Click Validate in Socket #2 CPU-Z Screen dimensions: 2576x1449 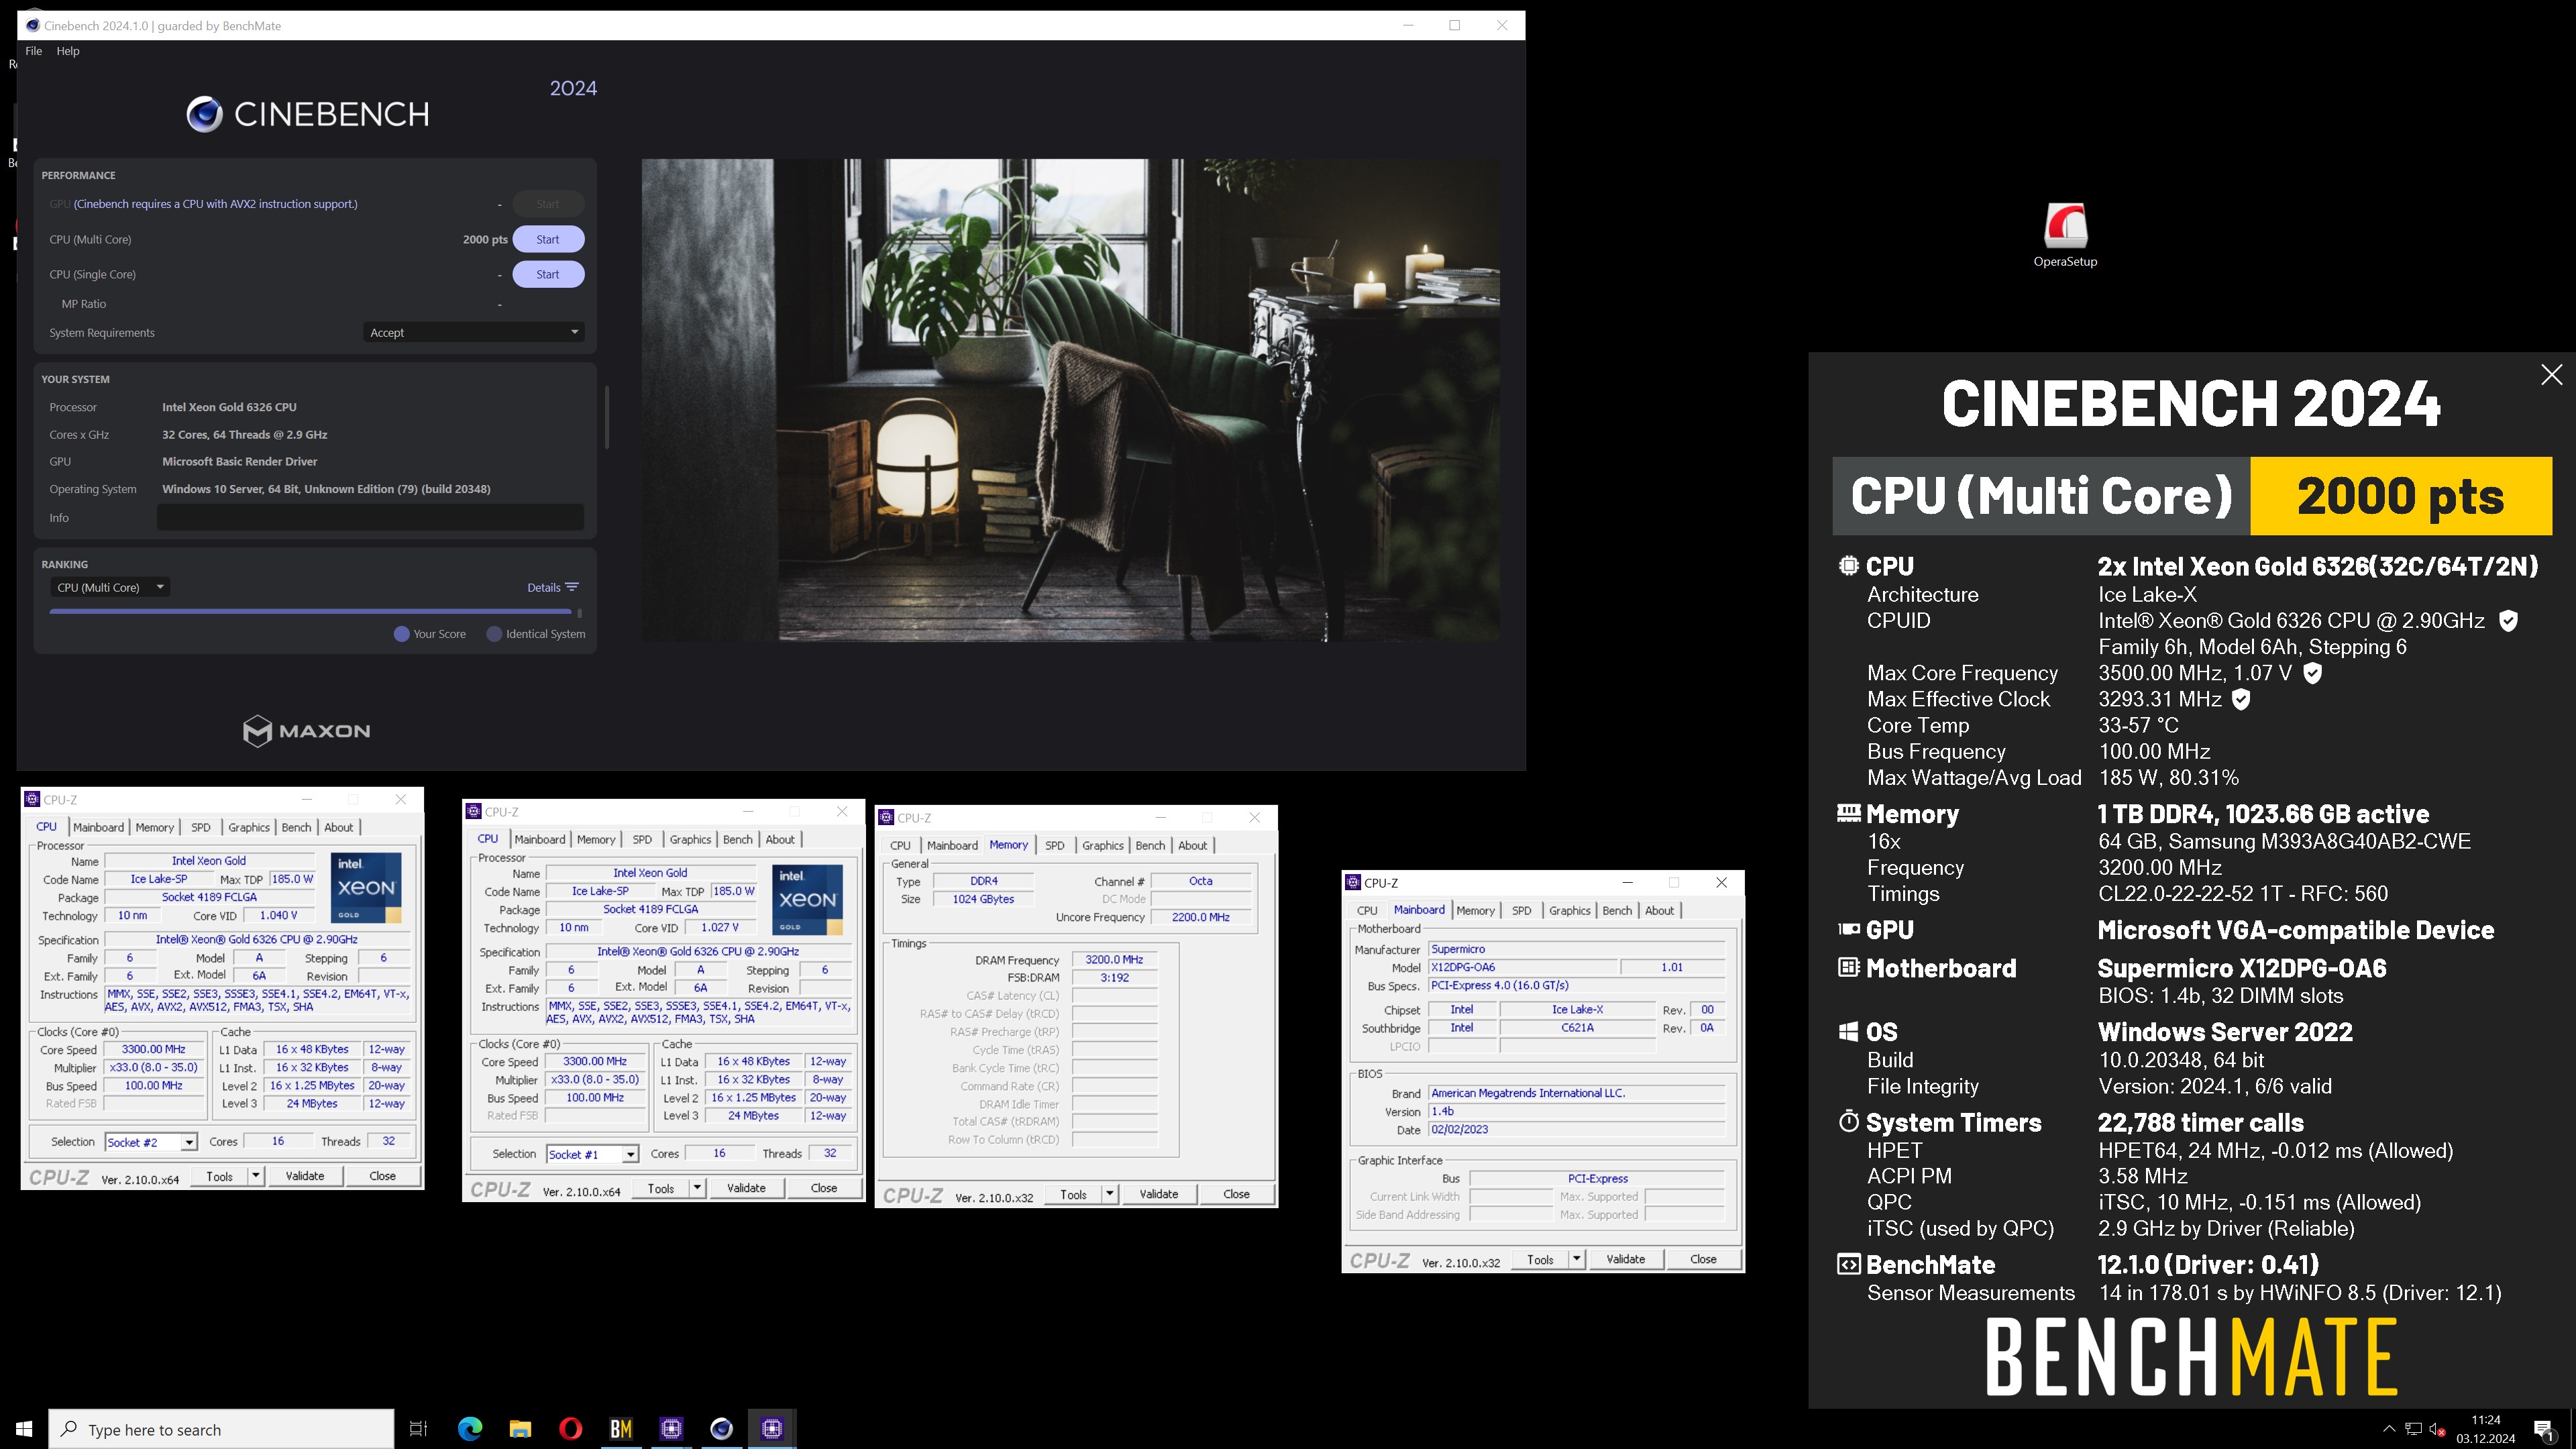pos(305,1176)
